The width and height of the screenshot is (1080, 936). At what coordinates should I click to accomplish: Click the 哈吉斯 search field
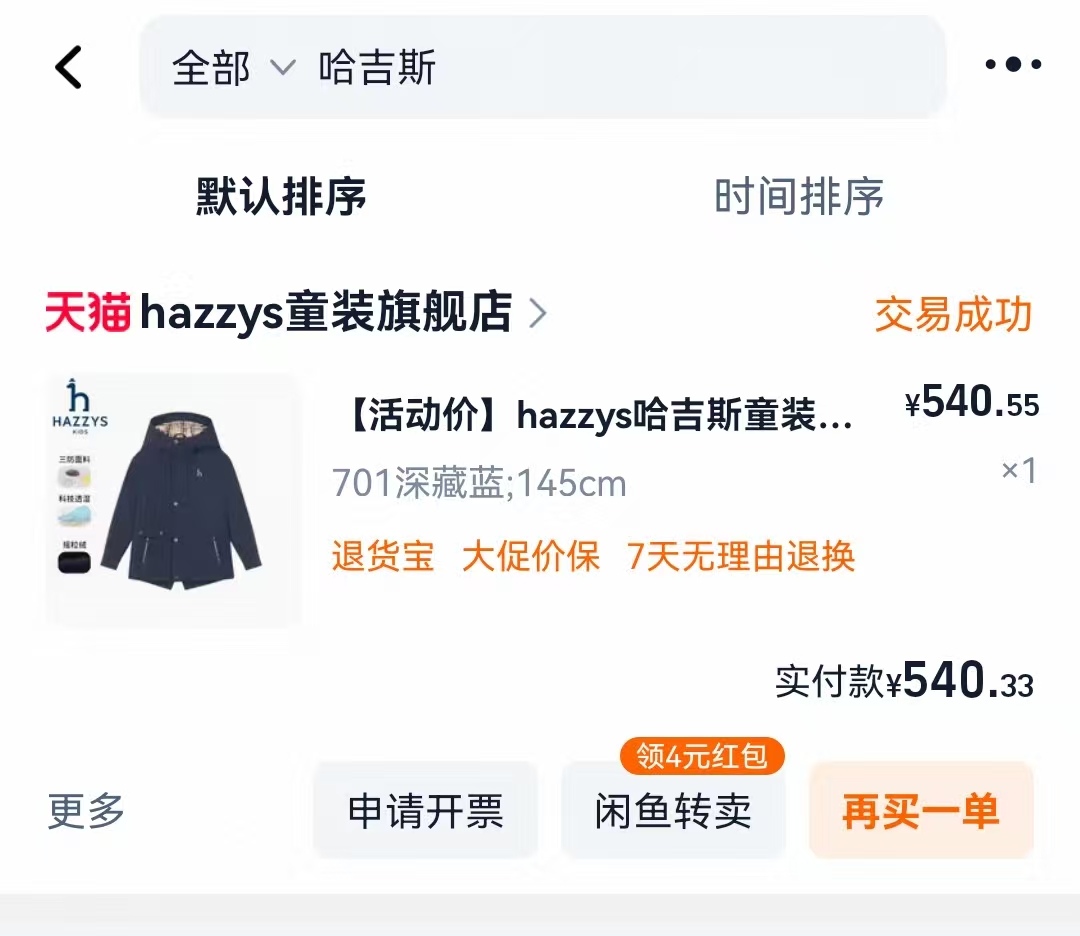tap(543, 67)
